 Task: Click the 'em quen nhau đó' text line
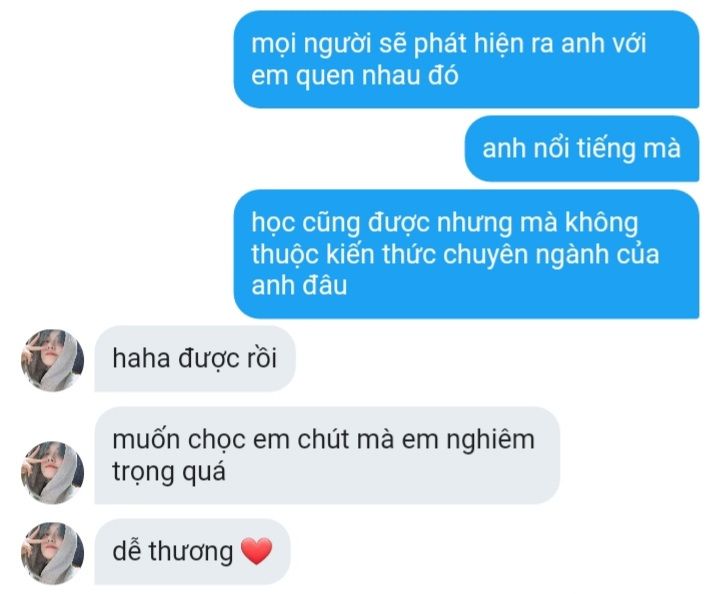[x=354, y=76]
